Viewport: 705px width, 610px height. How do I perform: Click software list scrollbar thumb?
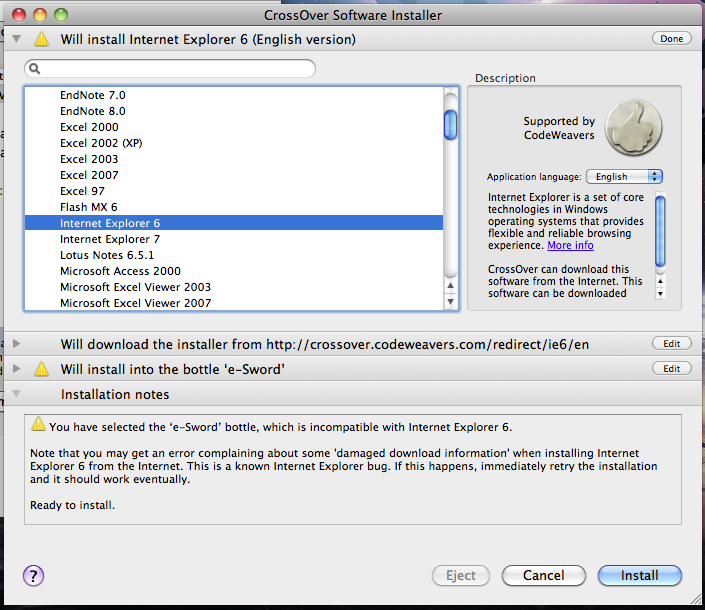[451, 125]
